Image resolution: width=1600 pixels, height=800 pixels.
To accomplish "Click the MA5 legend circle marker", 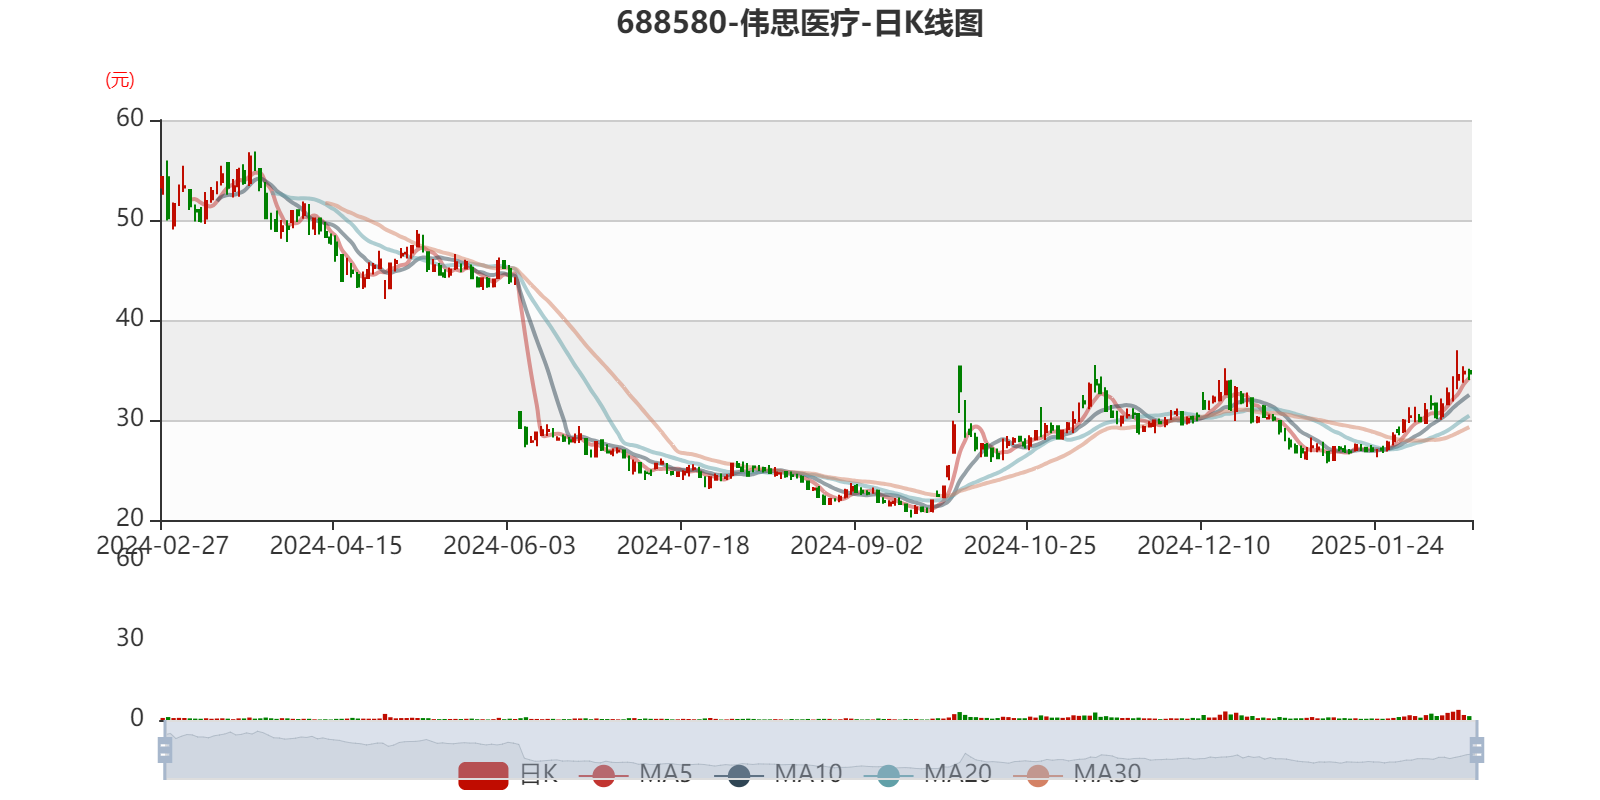I will [603, 775].
